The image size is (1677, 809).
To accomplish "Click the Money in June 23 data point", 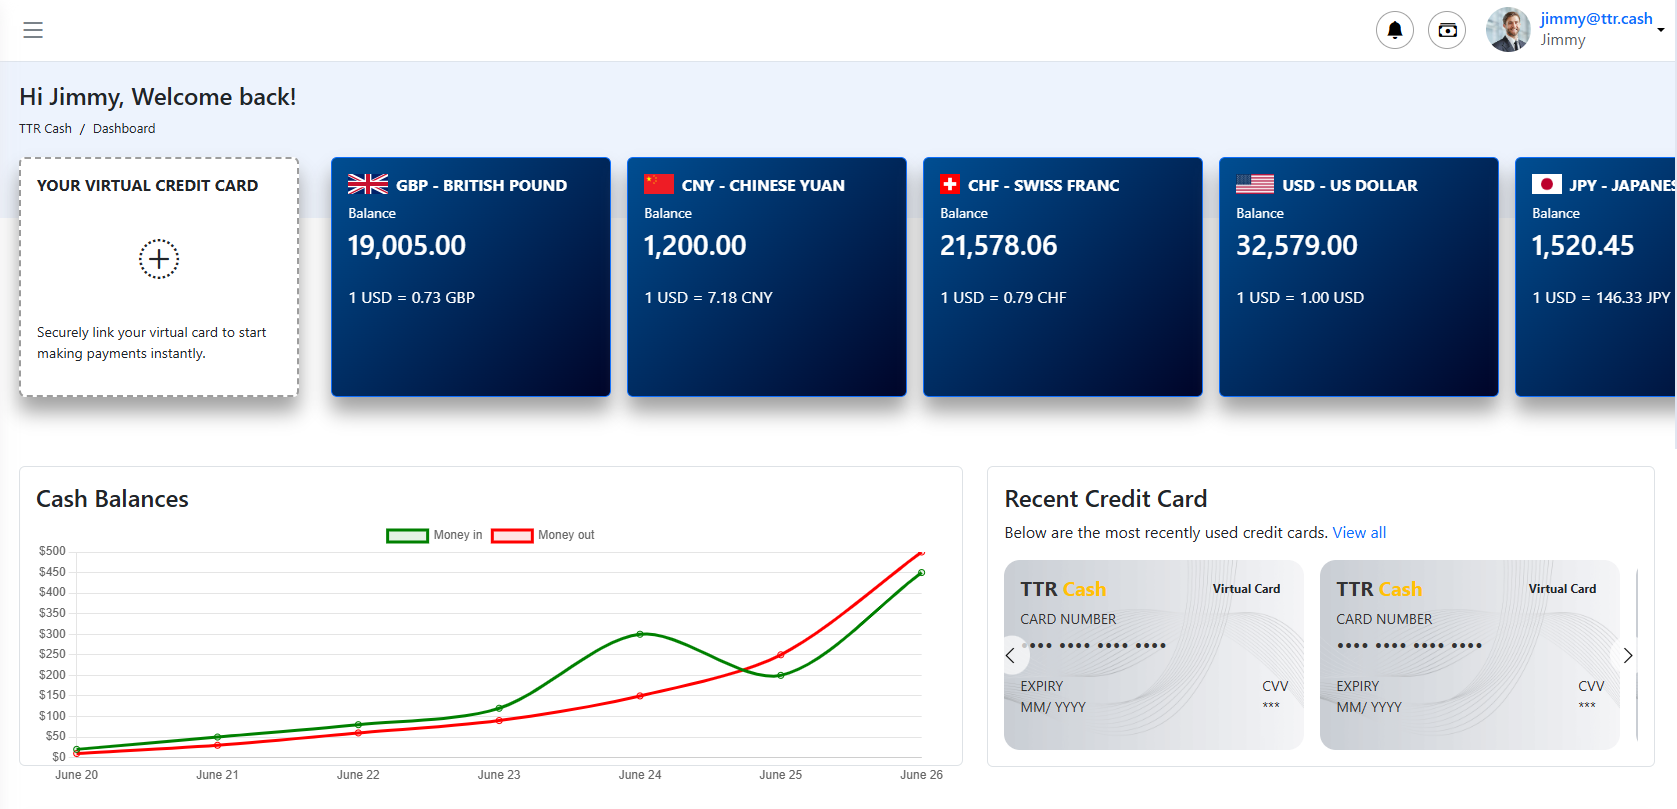I will [499, 708].
